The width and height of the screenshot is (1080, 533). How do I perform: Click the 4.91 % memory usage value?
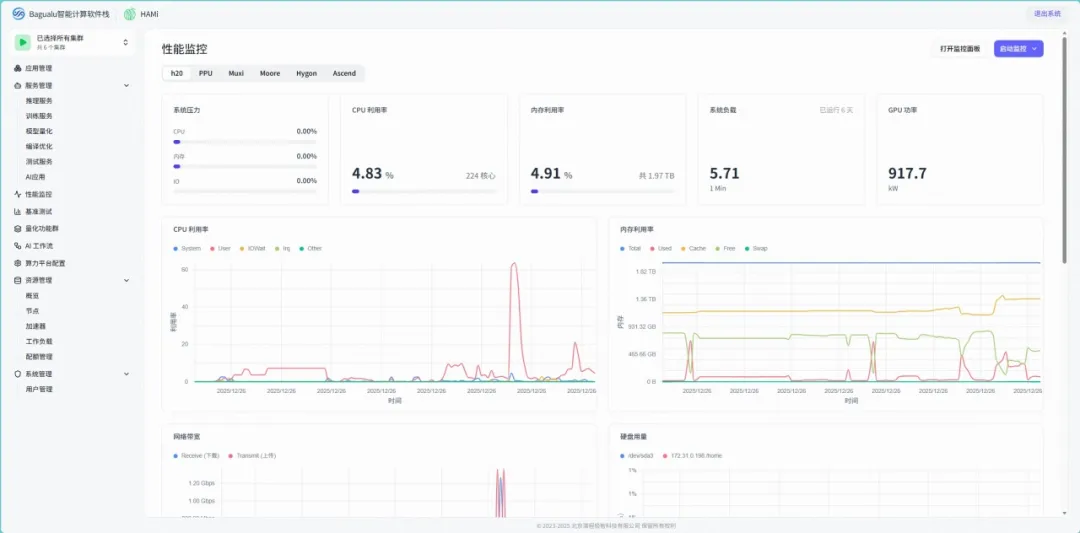[x=551, y=174]
